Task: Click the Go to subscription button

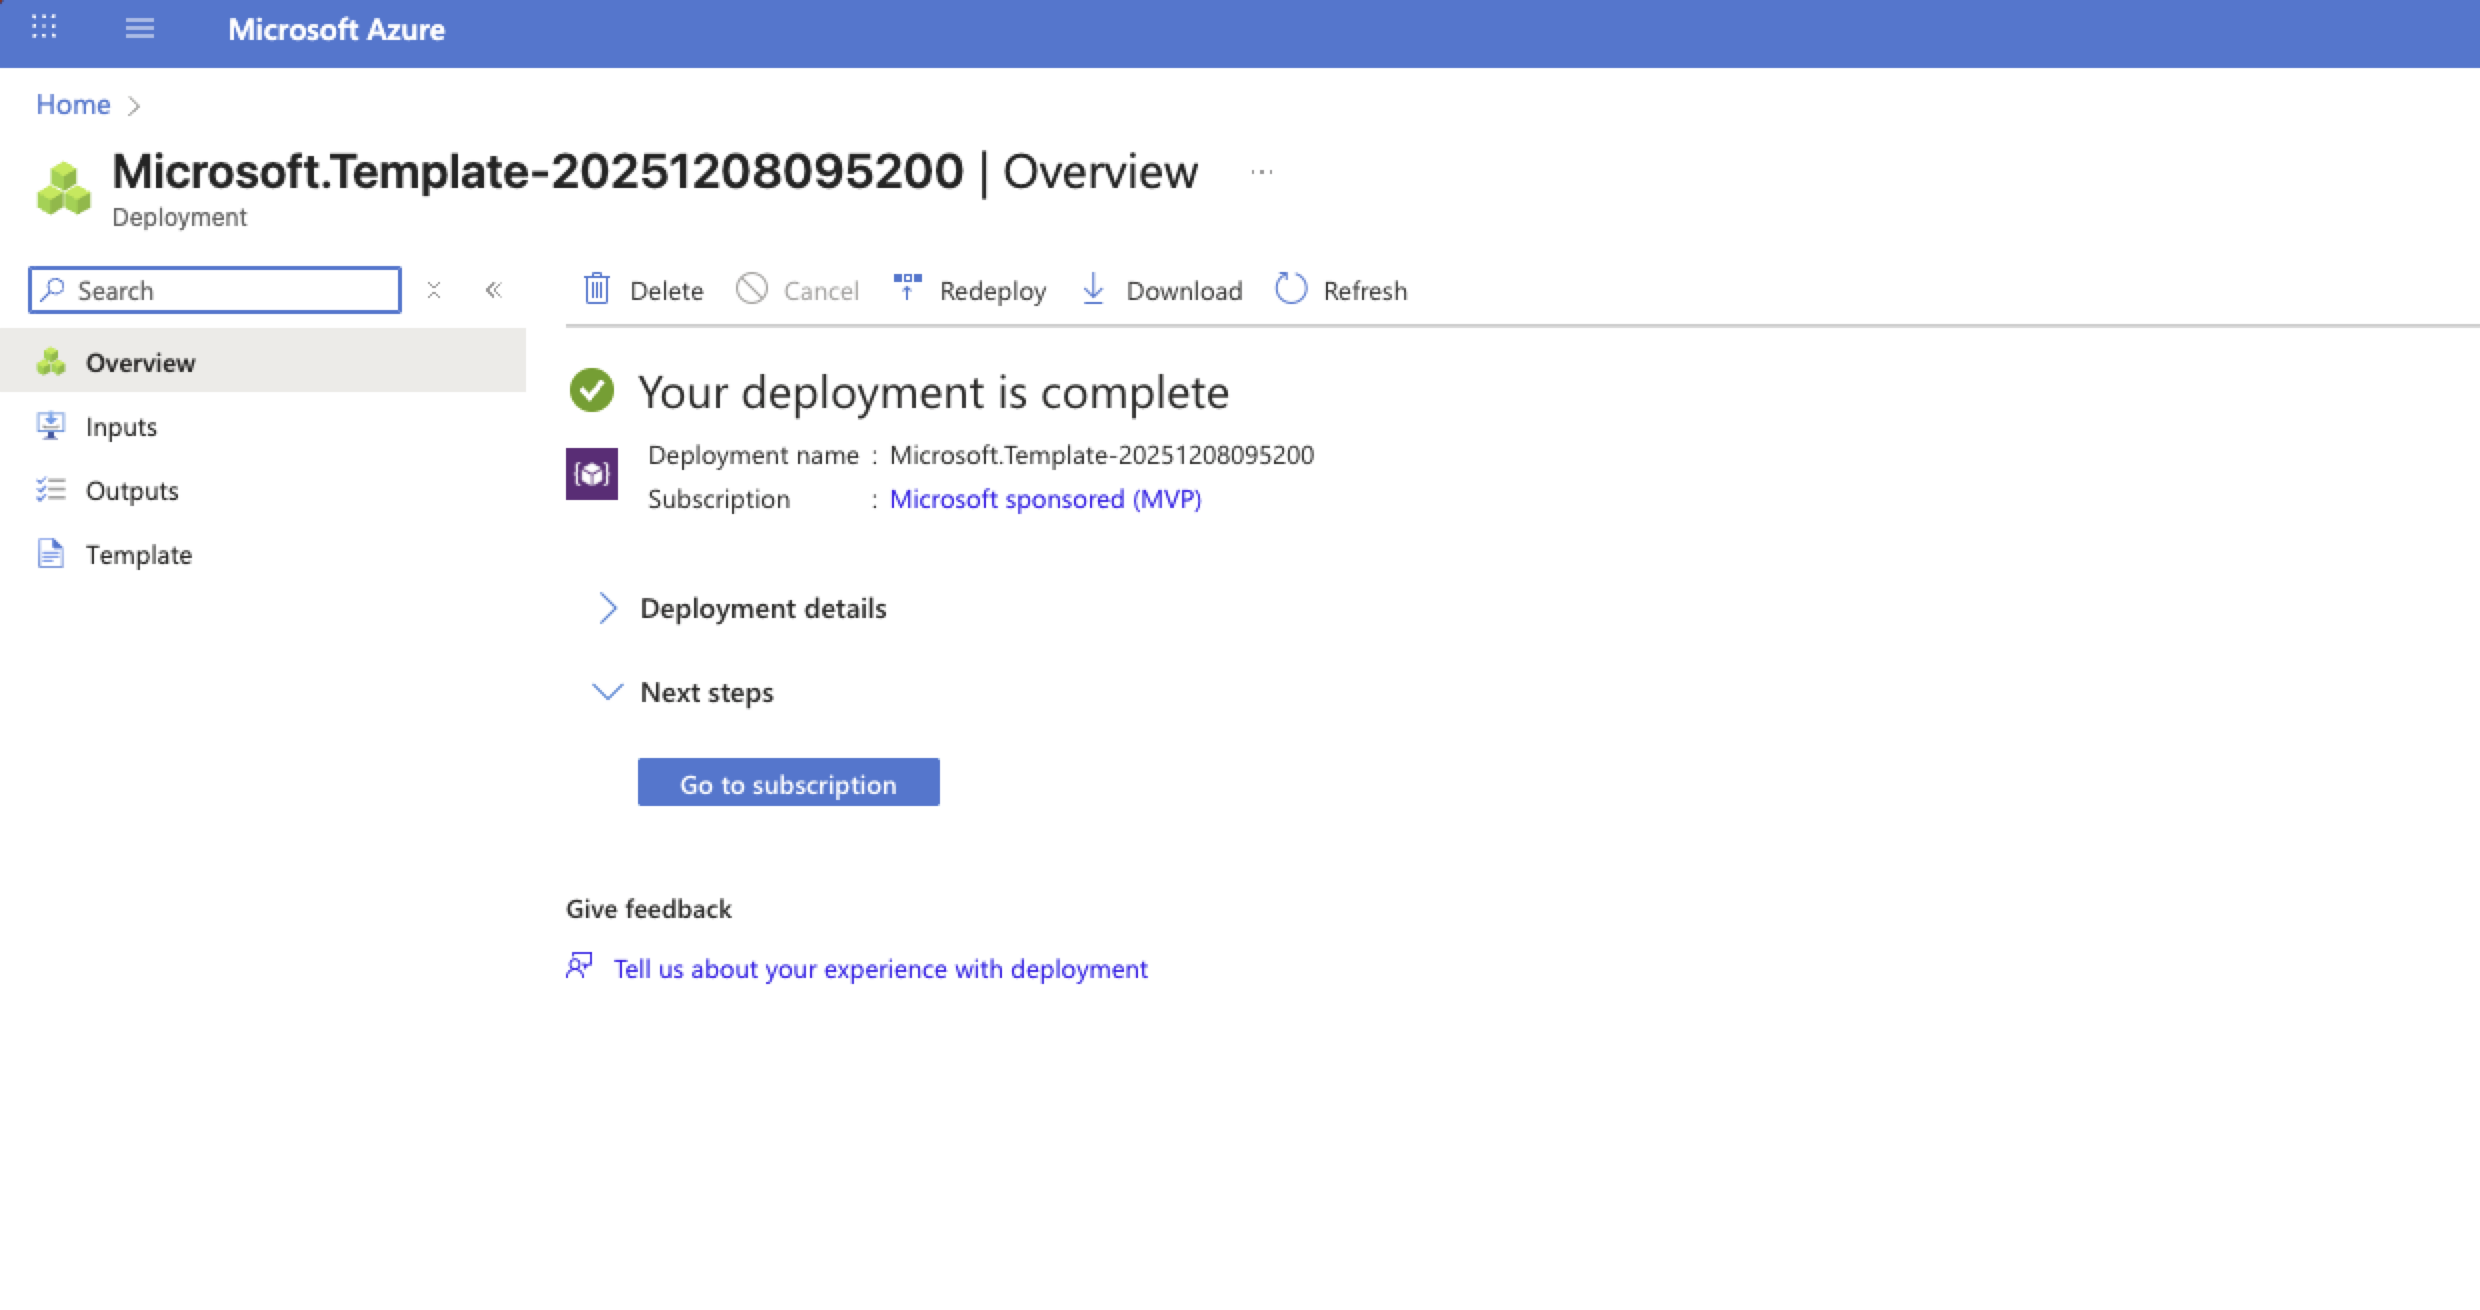Action: 788,783
